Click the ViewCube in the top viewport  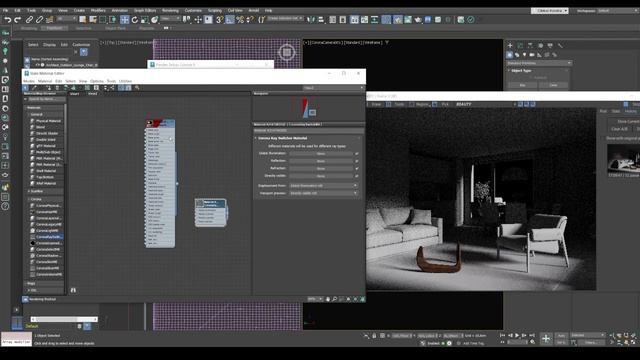287,52
